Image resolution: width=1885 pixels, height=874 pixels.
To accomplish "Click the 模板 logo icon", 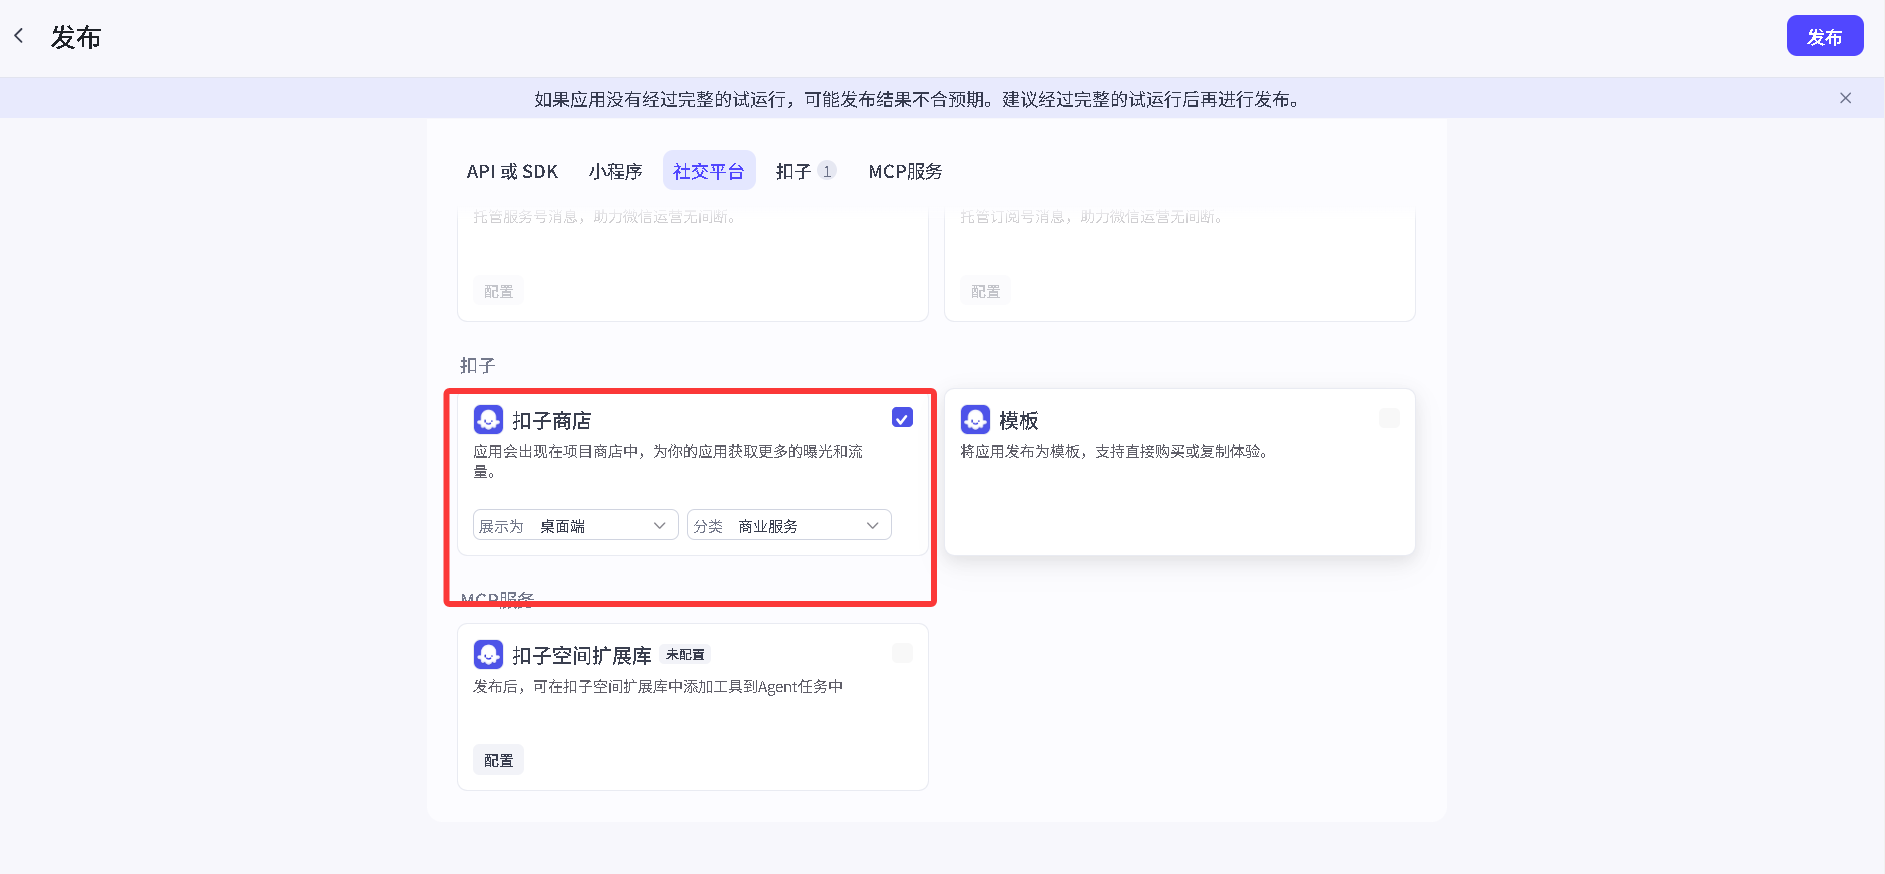I will pyautogui.click(x=975, y=419).
